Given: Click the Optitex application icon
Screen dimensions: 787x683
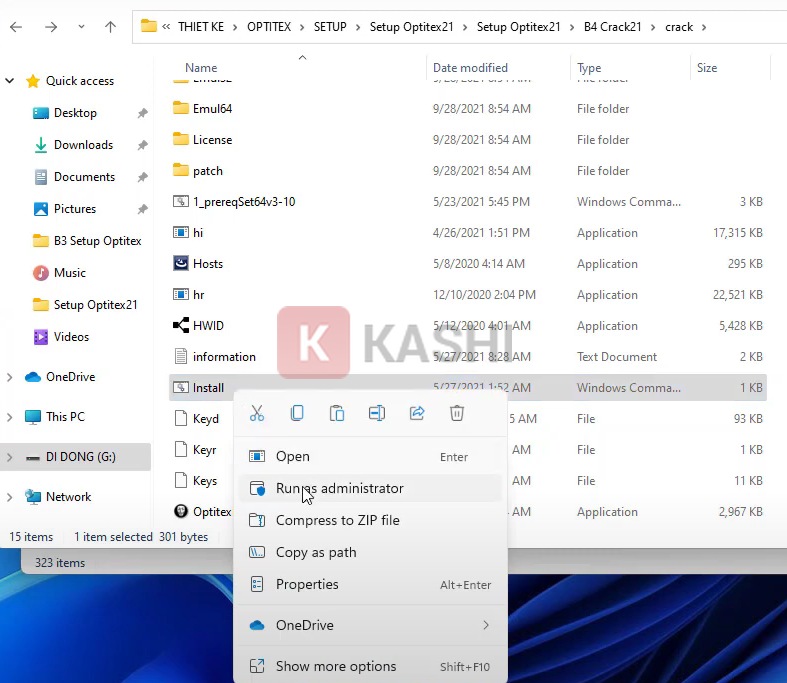Looking at the screenshot, I should click(181, 511).
